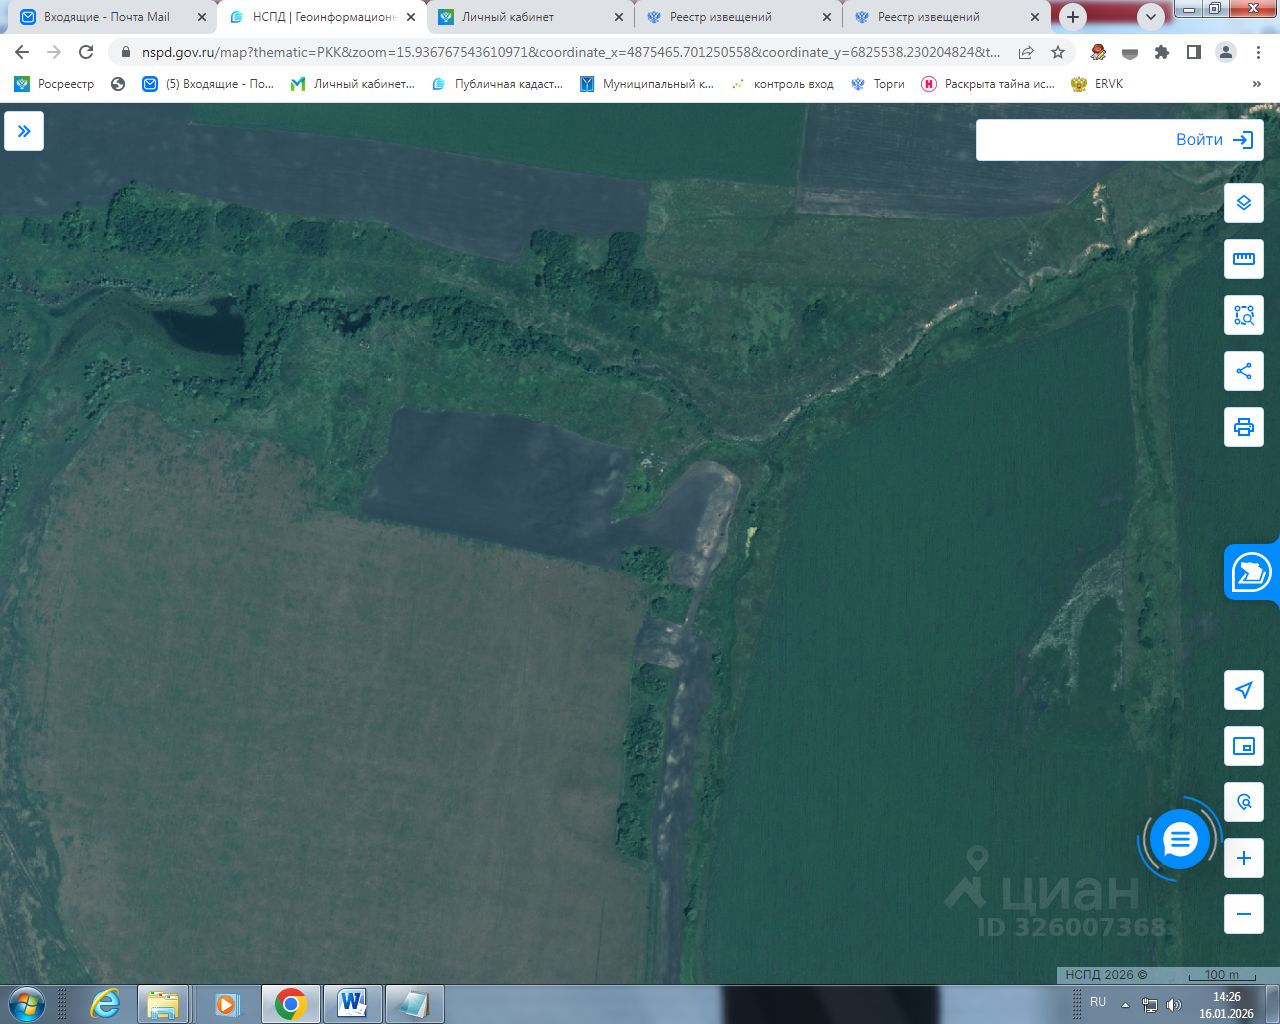Click the НСПД 2026 © attribution text
1280x1024 pixels.
coord(1106,974)
